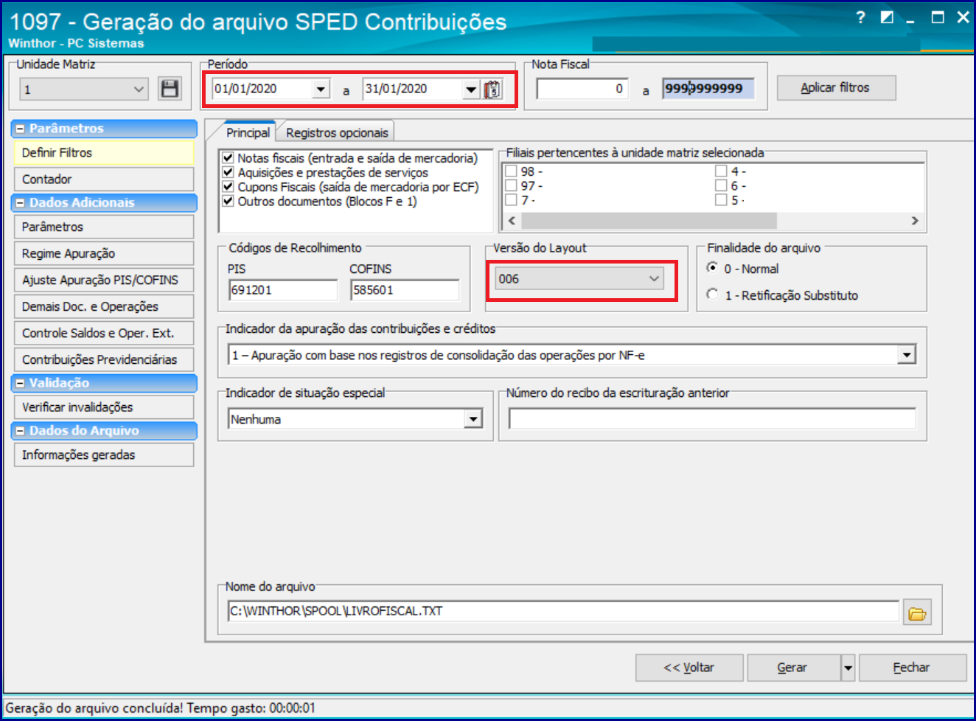Toggle Aquisições e prestações de serviços checkbox

[228, 172]
